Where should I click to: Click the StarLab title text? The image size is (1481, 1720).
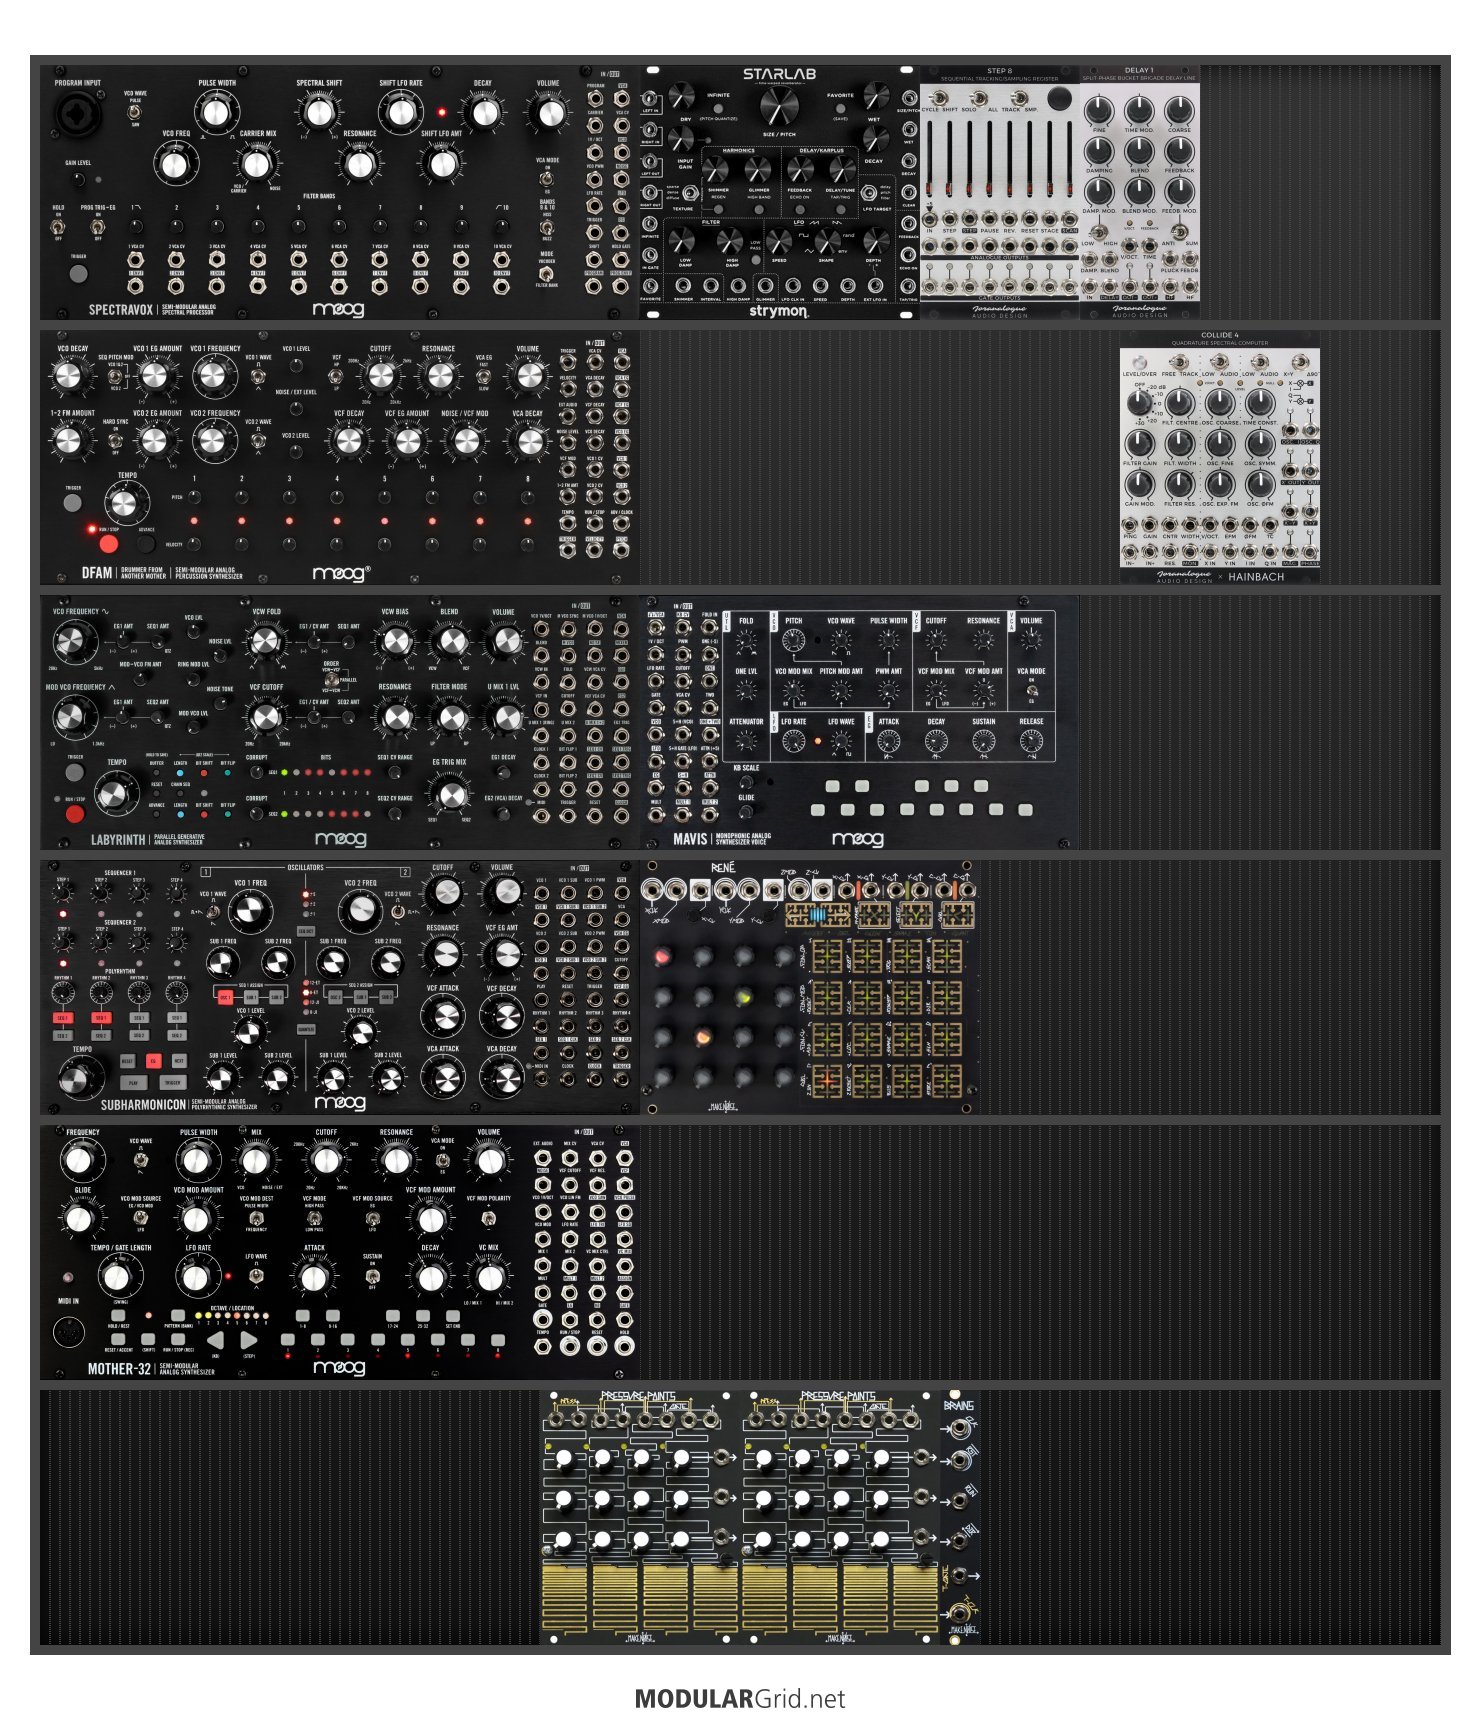(x=779, y=74)
